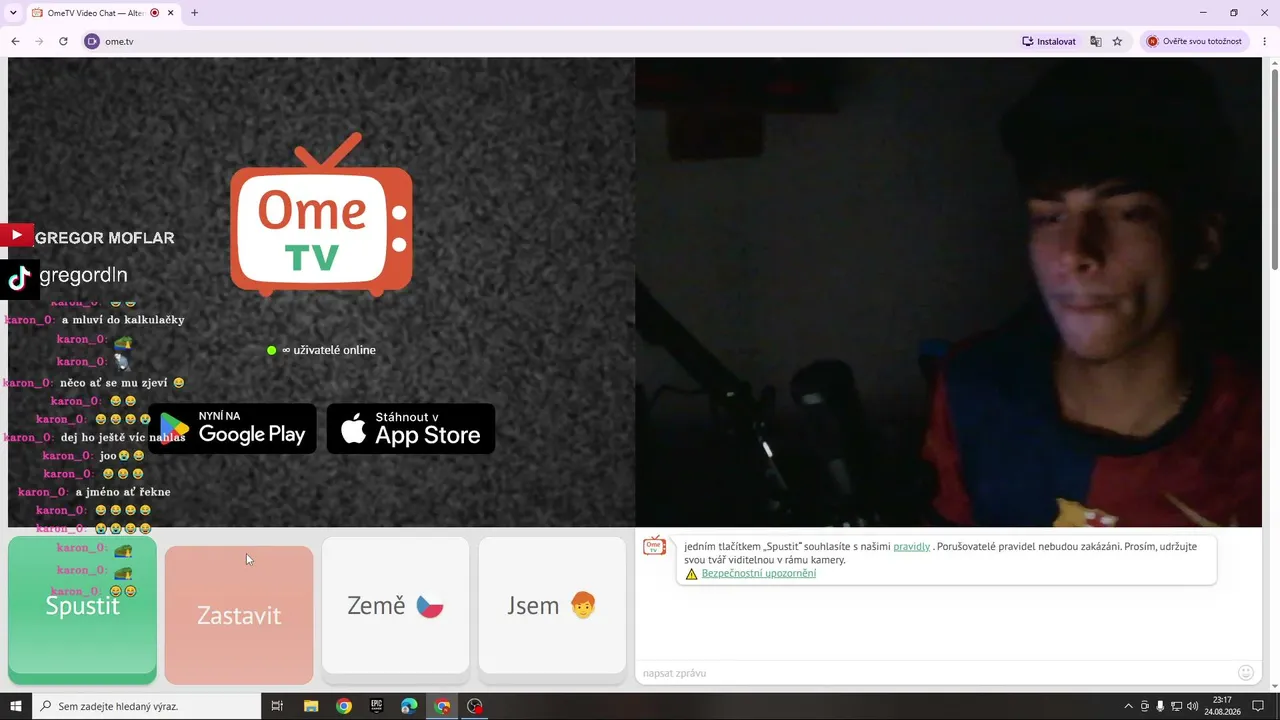
Task: Click the ome.tv address bar
Action: tap(550, 41)
